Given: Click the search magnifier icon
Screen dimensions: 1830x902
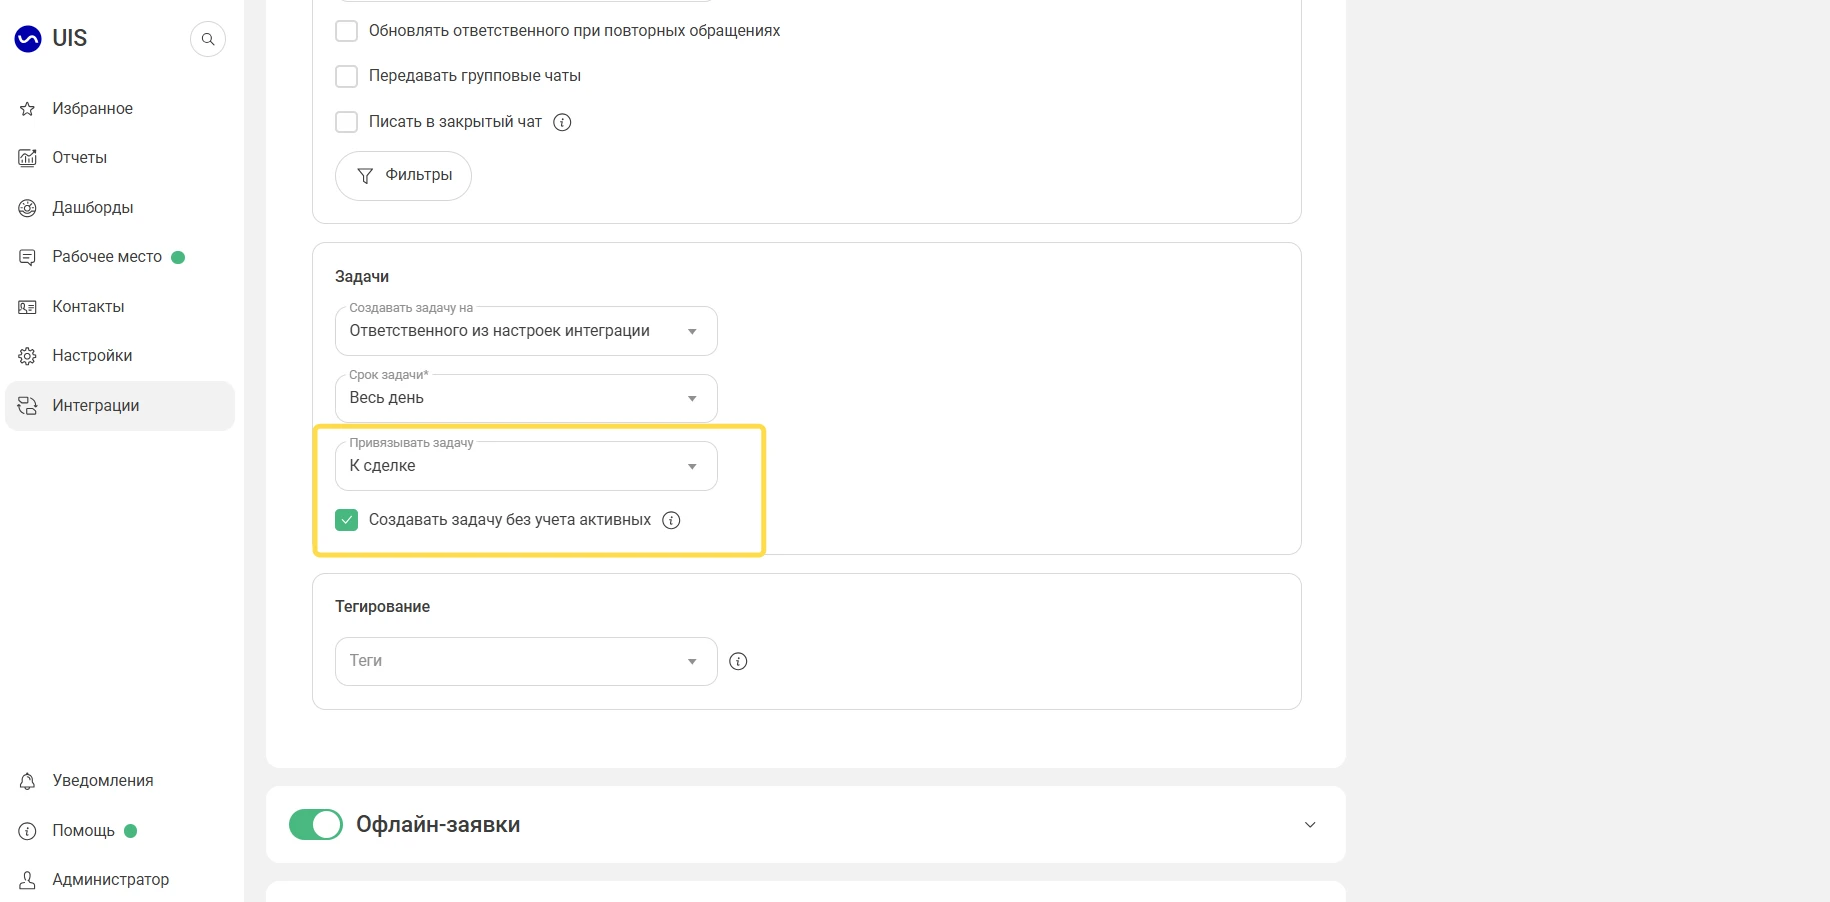Looking at the screenshot, I should (x=208, y=39).
